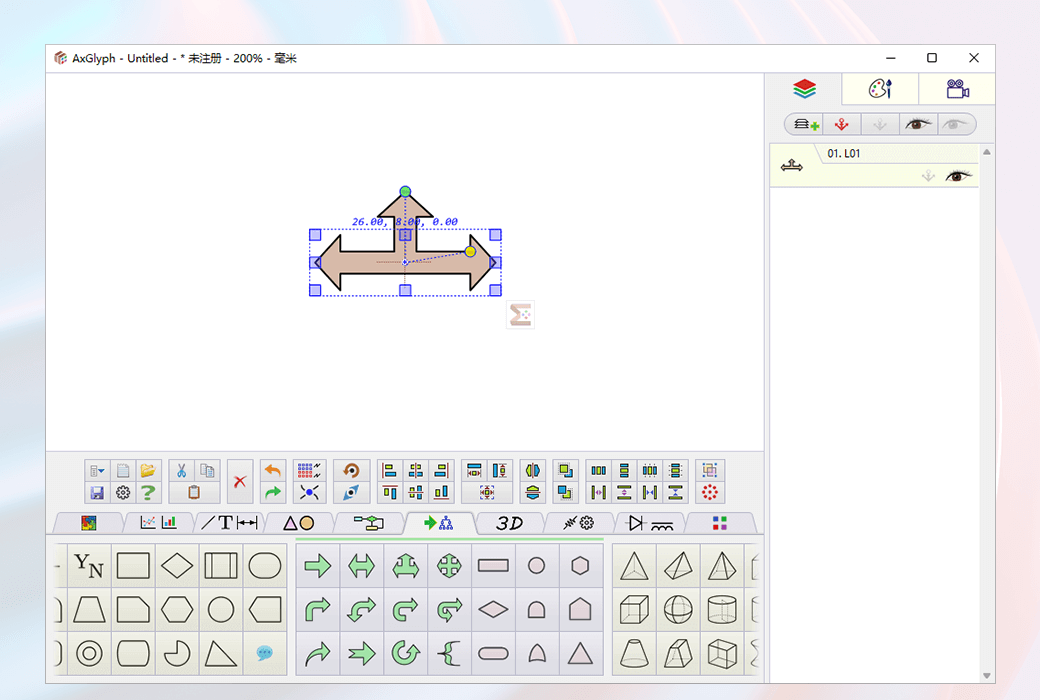
Task: Select the speech bubble shape
Action: 265,654
